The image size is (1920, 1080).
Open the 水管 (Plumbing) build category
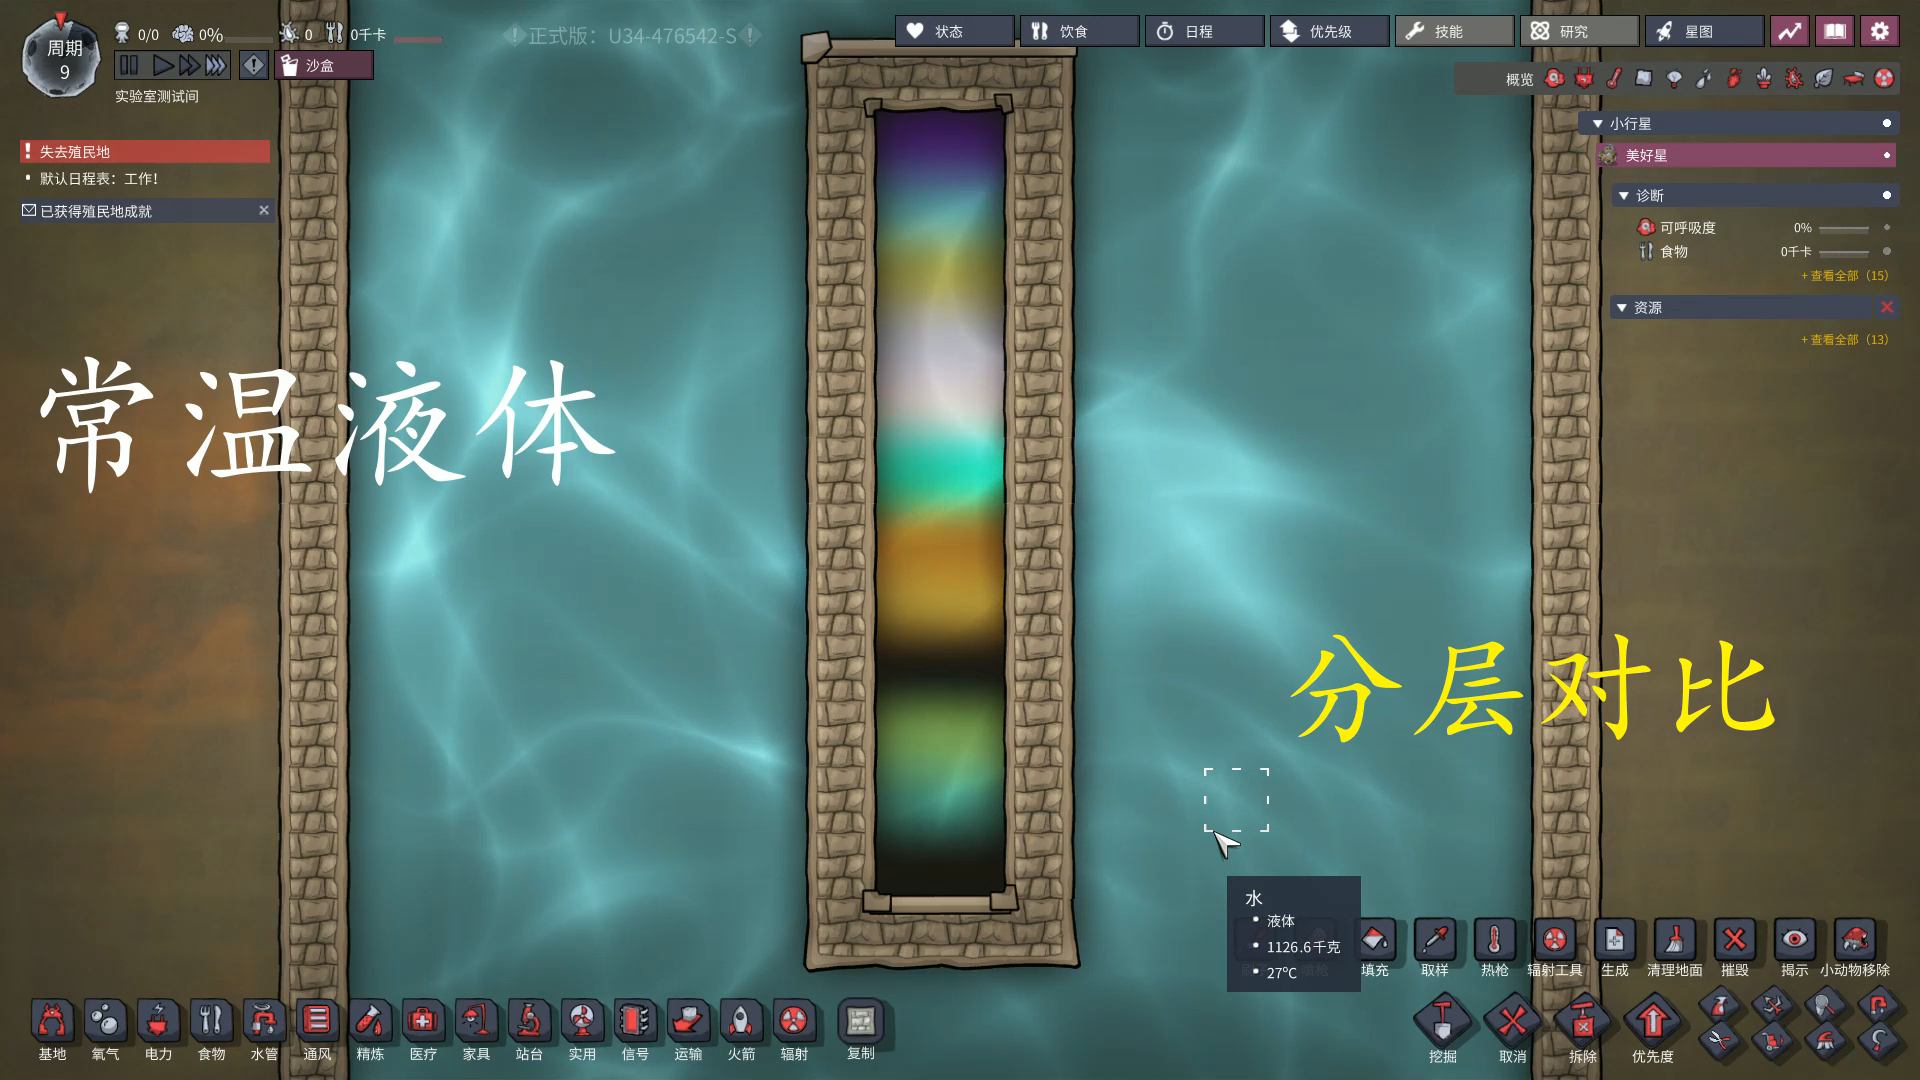[x=264, y=1022]
